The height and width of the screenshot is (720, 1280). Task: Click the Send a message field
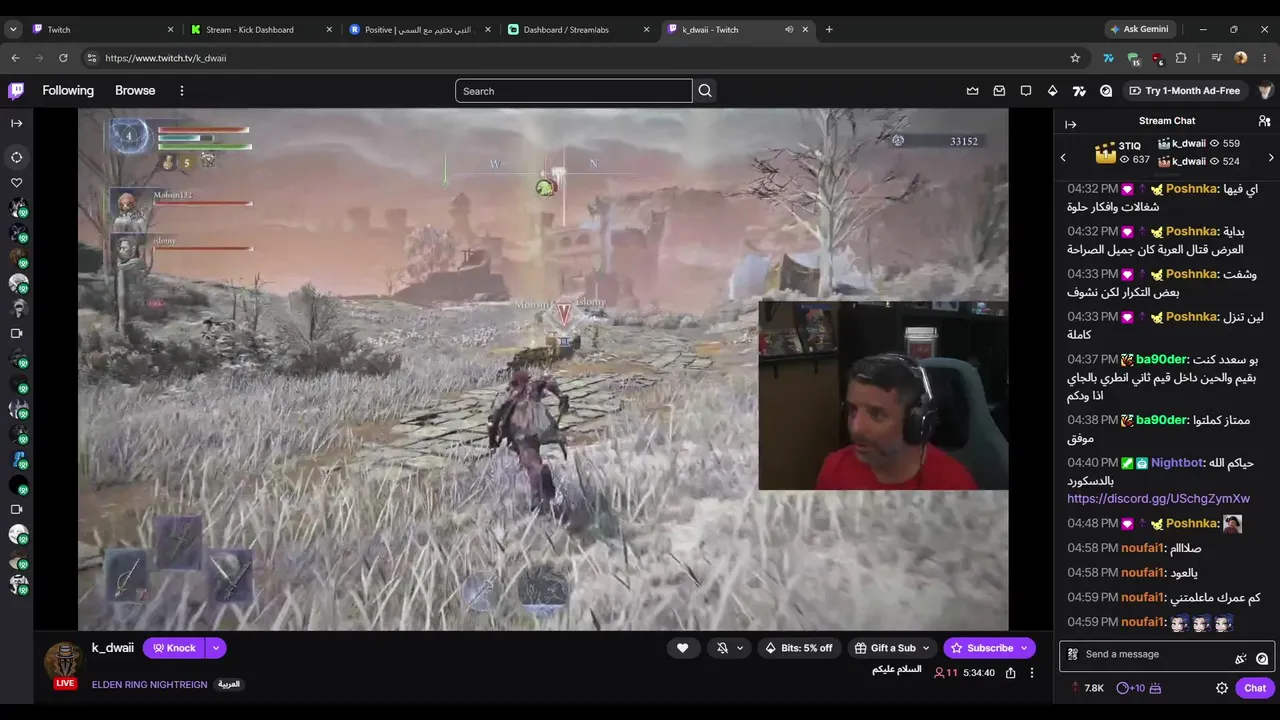pyautogui.click(x=1165, y=655)
